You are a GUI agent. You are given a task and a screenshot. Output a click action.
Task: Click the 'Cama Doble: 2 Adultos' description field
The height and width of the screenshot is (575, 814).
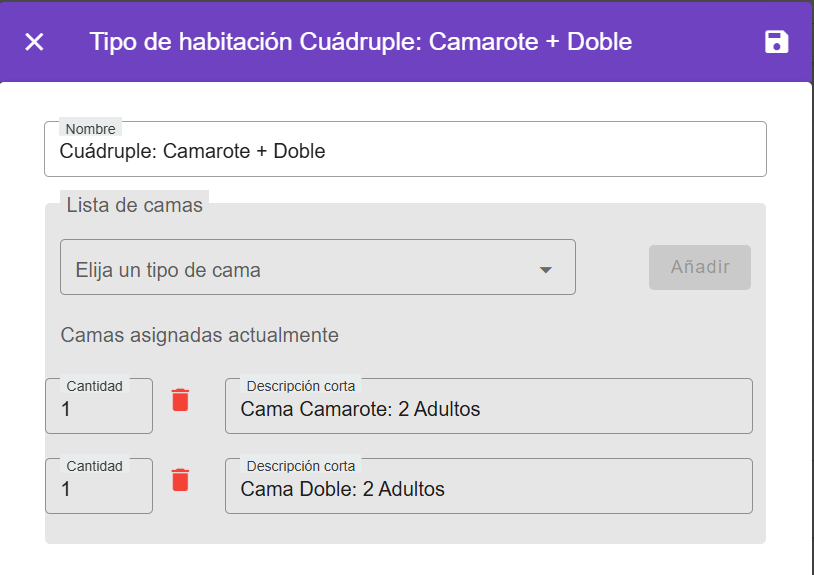pos(488,489)
